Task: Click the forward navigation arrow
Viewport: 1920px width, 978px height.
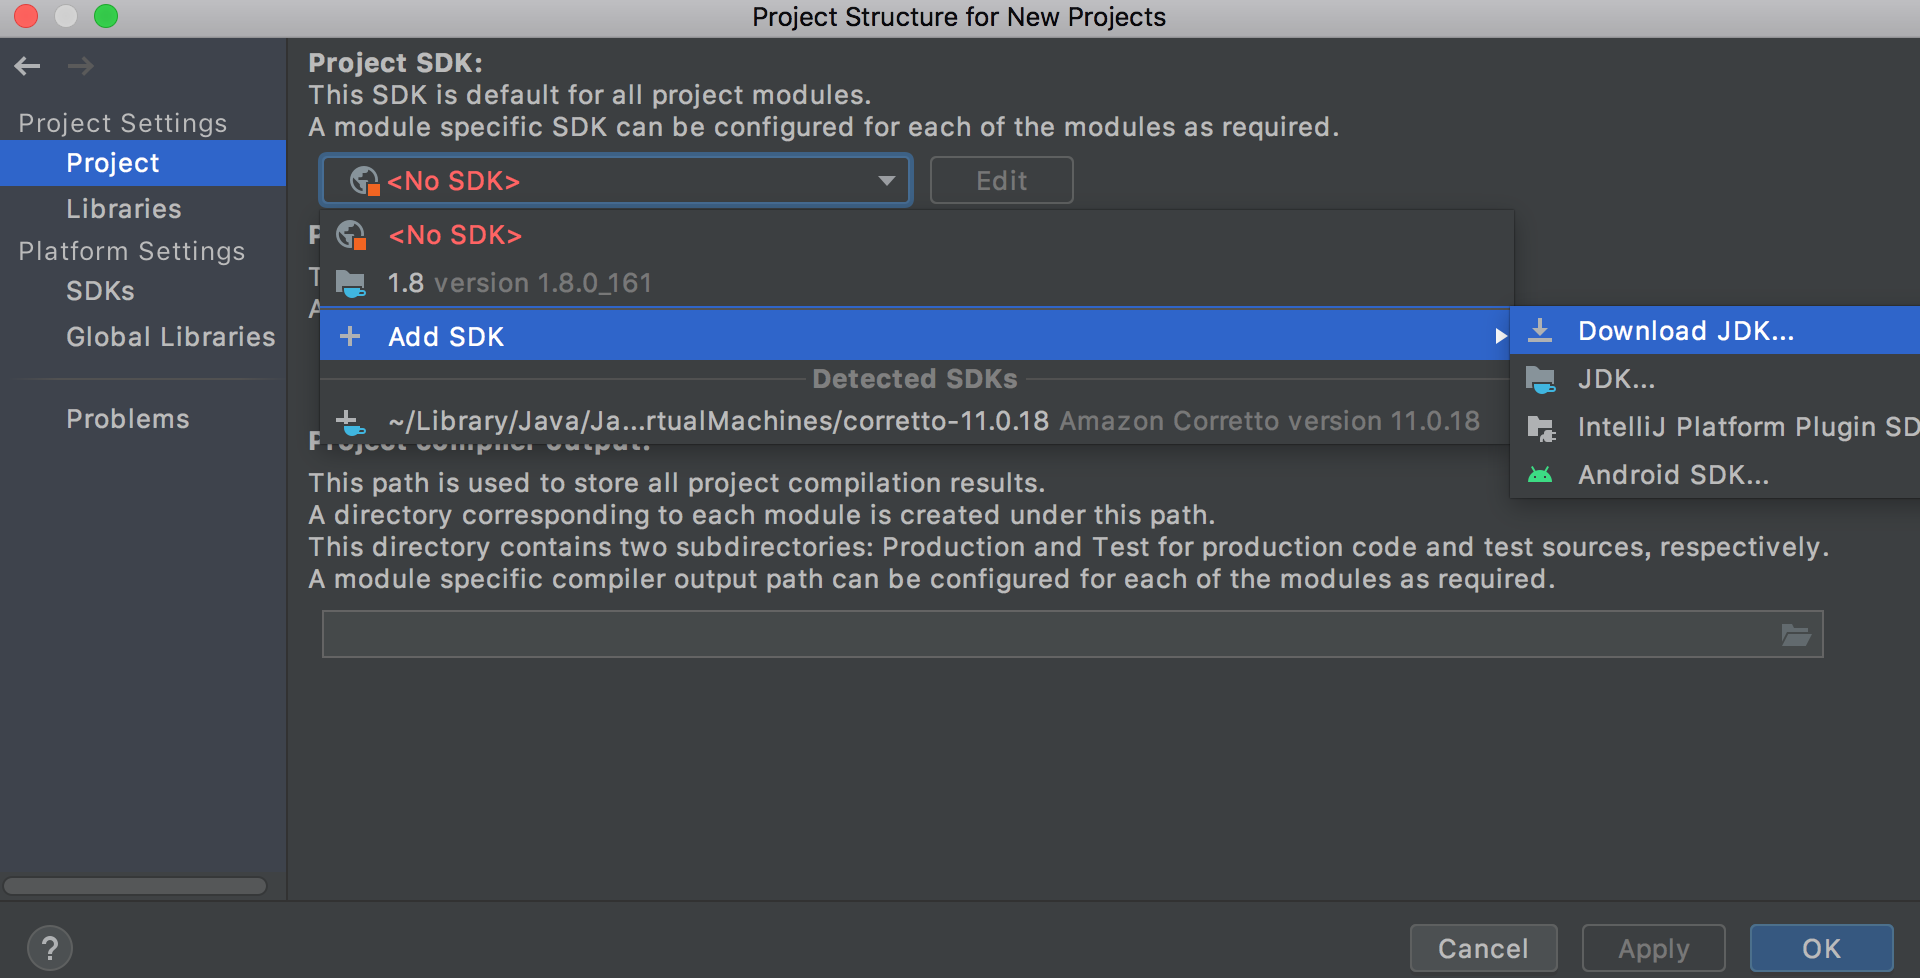Action: [80, 66]
